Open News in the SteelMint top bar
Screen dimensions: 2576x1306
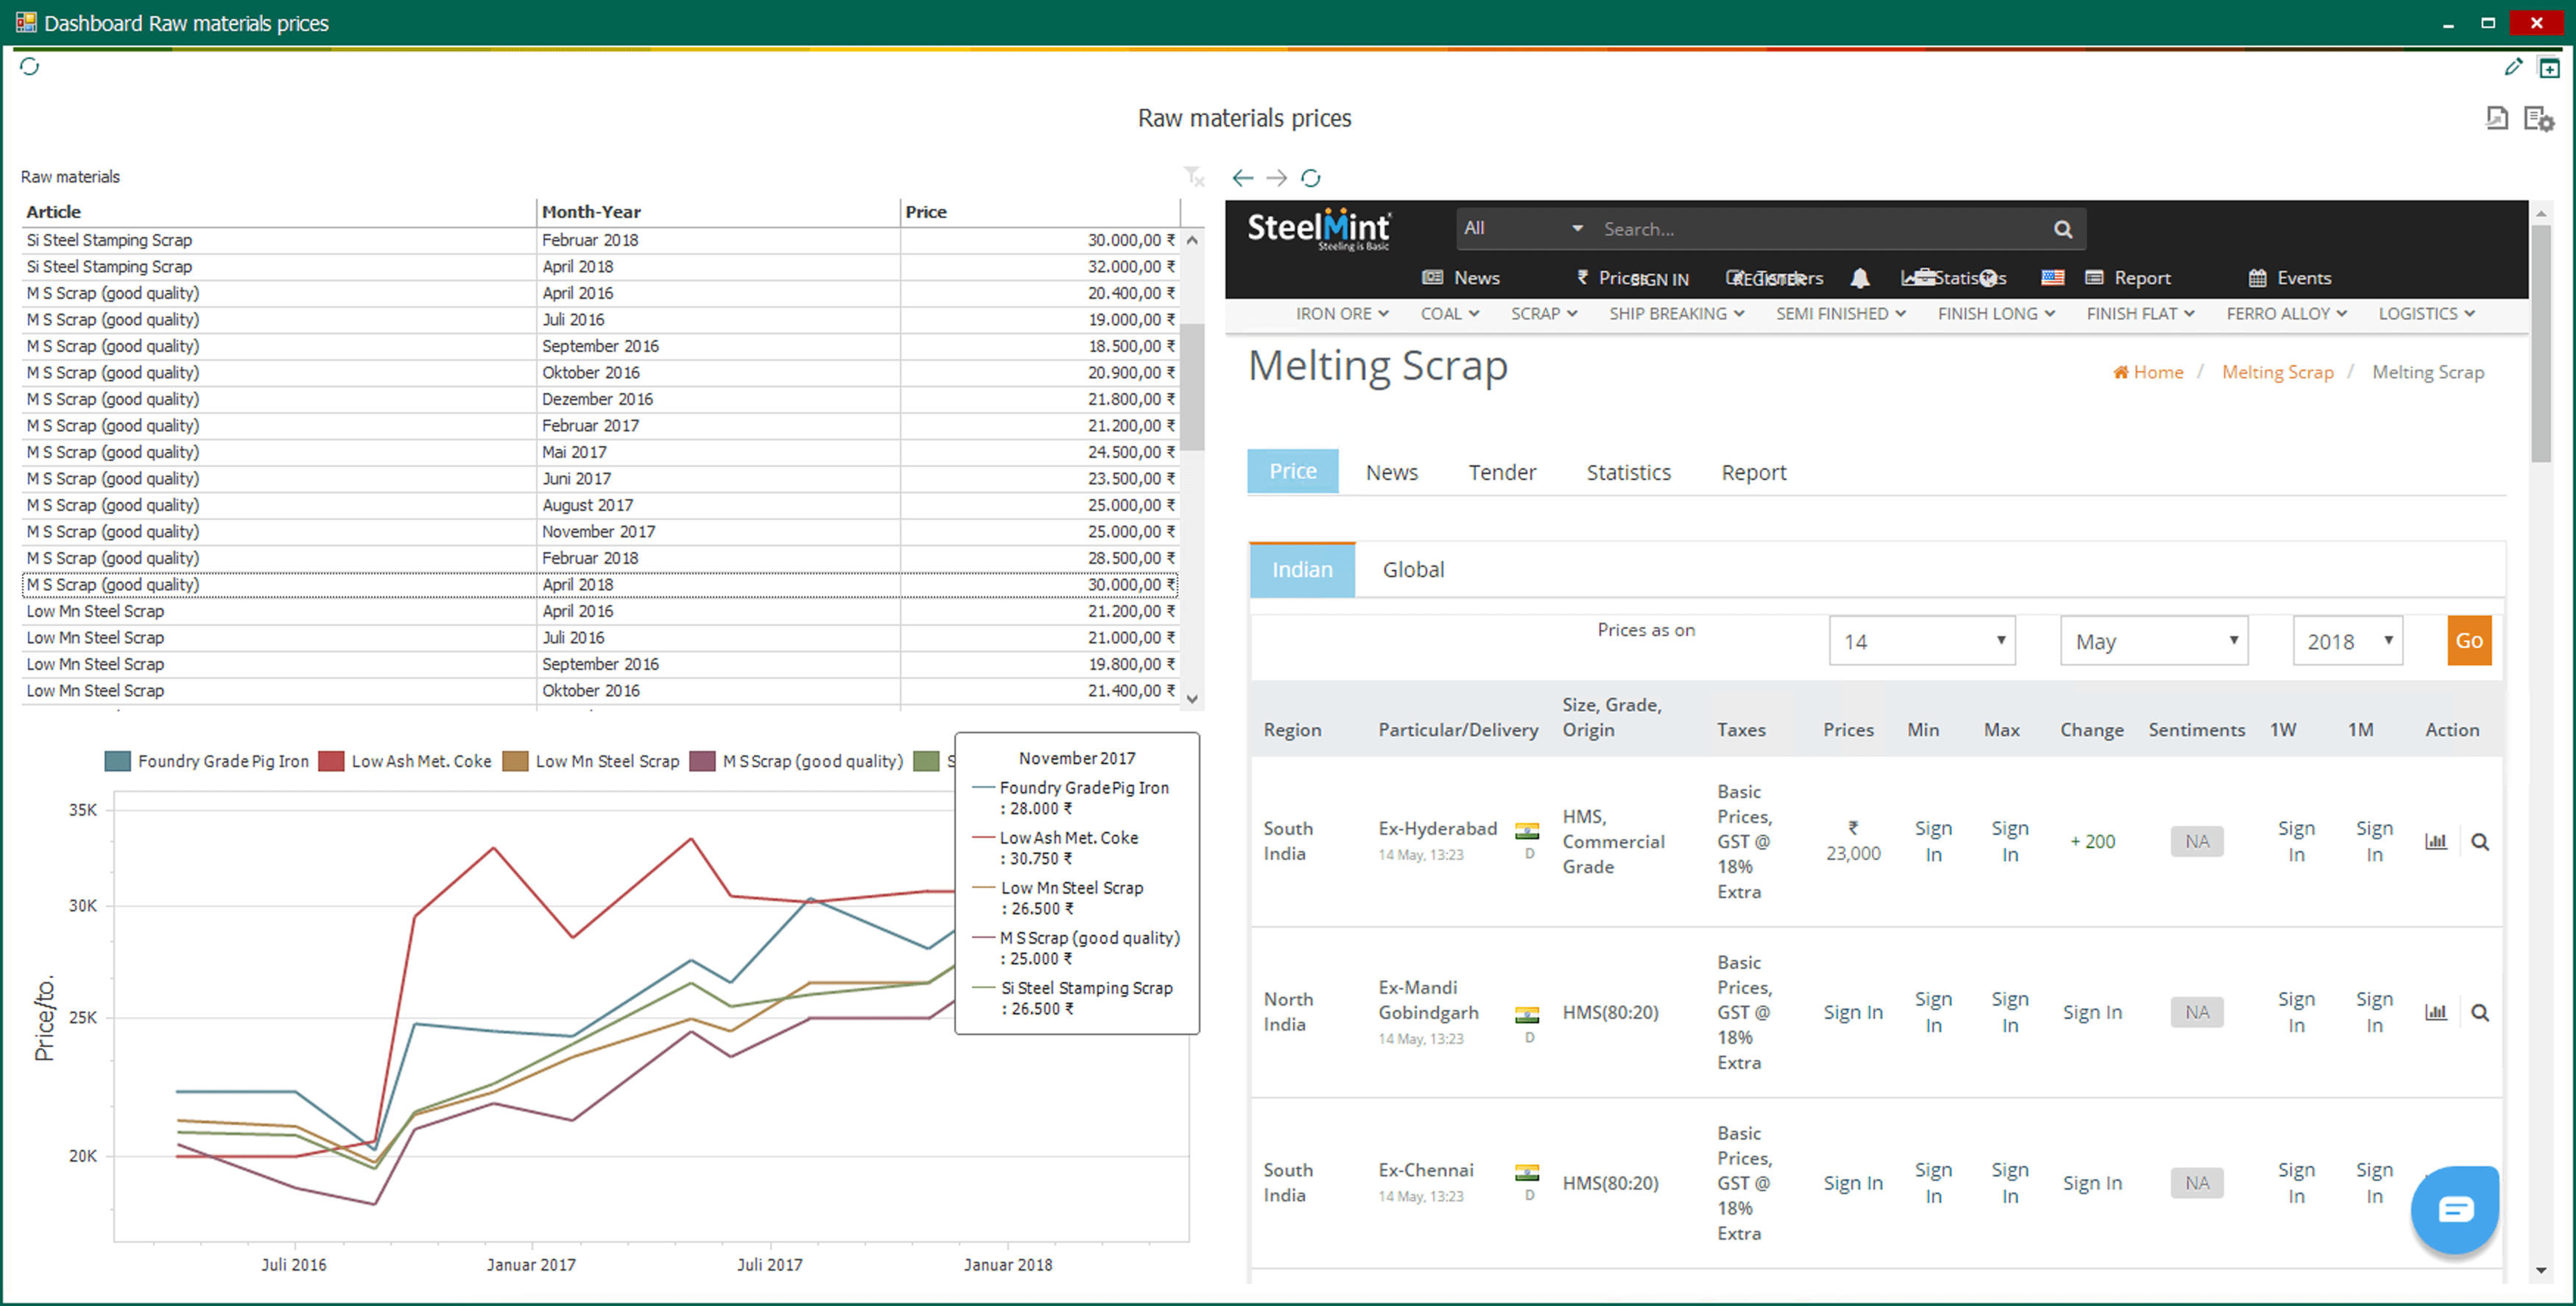point(1461,278)
